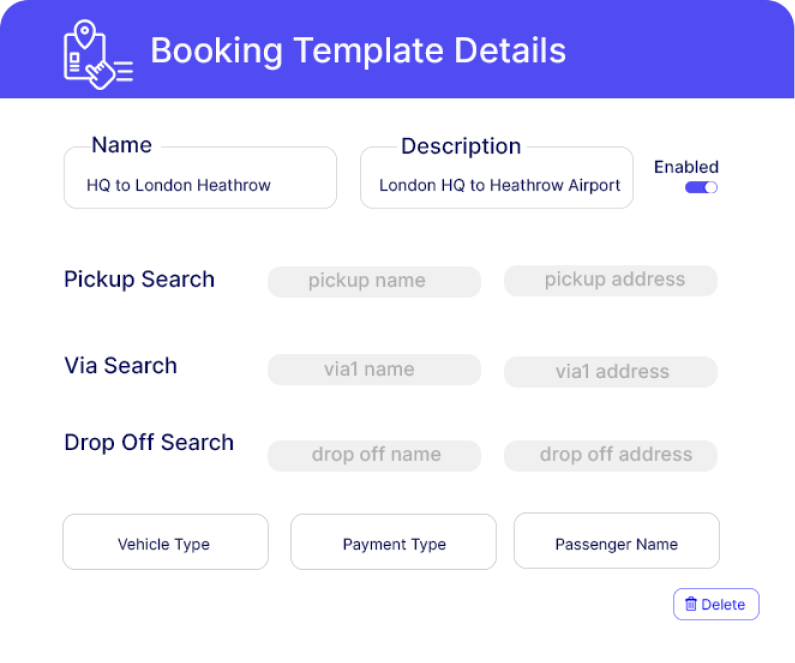795x663 pixels.
Task: Click the booking template header icon
Action: (x=98, y=54)
